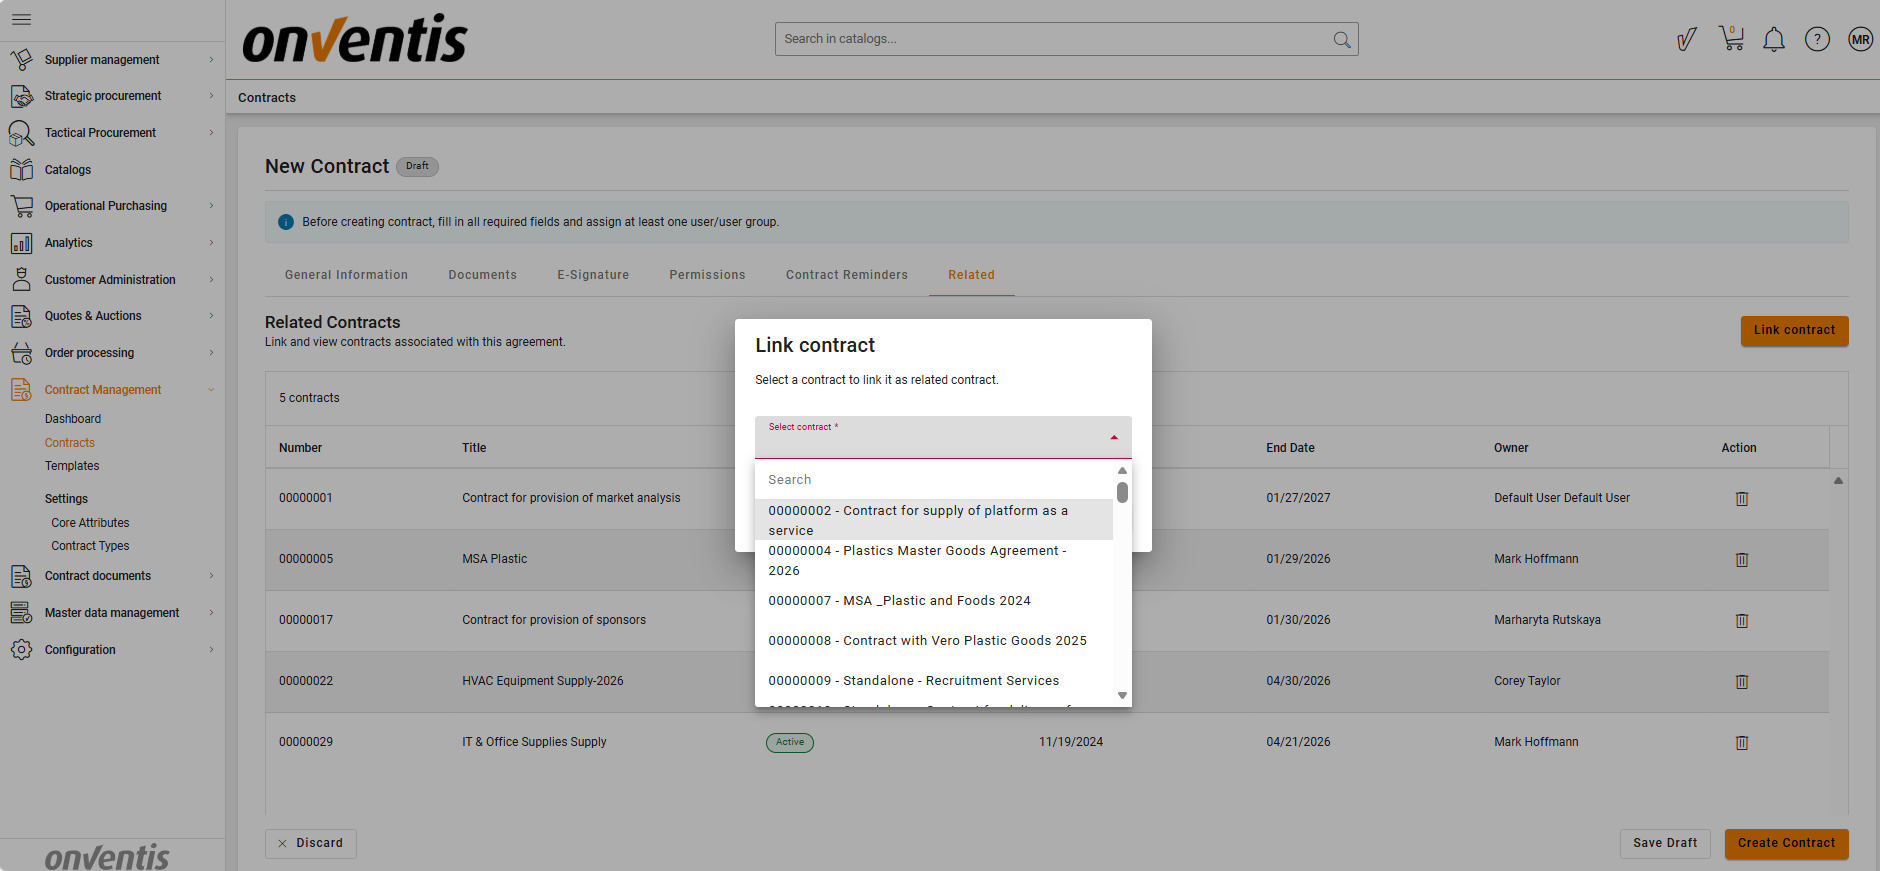Open the hamburger menu icon
Viewport: 1880px width, 871px height.
point(21,19)
